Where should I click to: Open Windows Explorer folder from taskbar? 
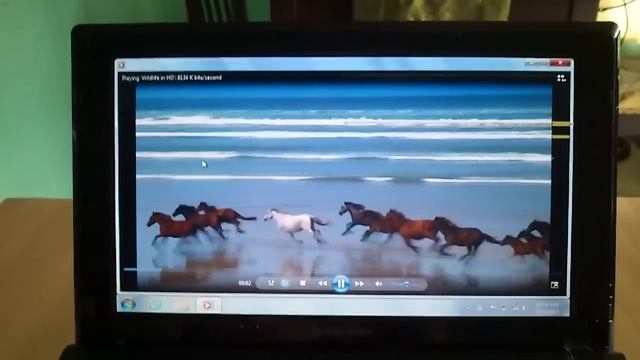[x=181, y=305]
